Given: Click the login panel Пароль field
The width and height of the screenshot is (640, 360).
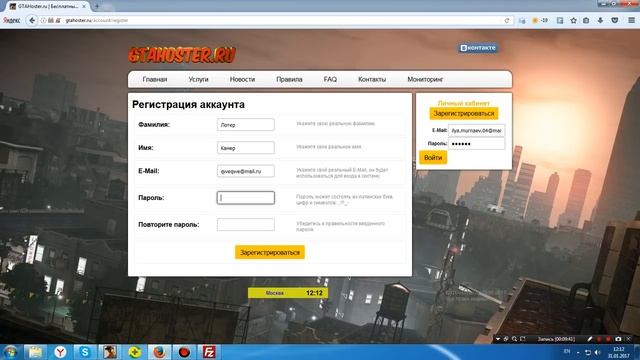Looking at the screenshot, I should click(476, 144).
